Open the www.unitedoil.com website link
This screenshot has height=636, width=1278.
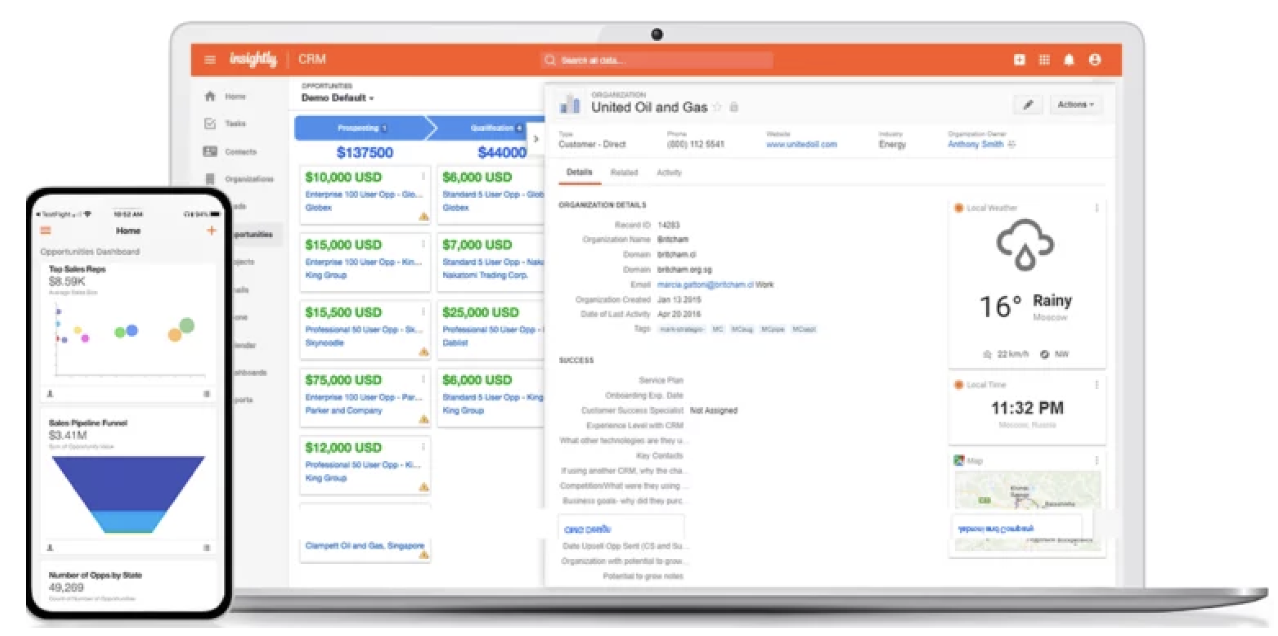pos(802,144)
